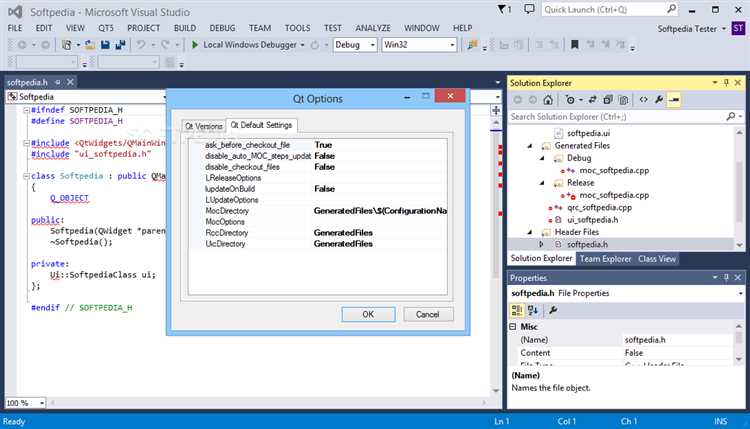Click the ST account avatar

(x=738, y=28)
